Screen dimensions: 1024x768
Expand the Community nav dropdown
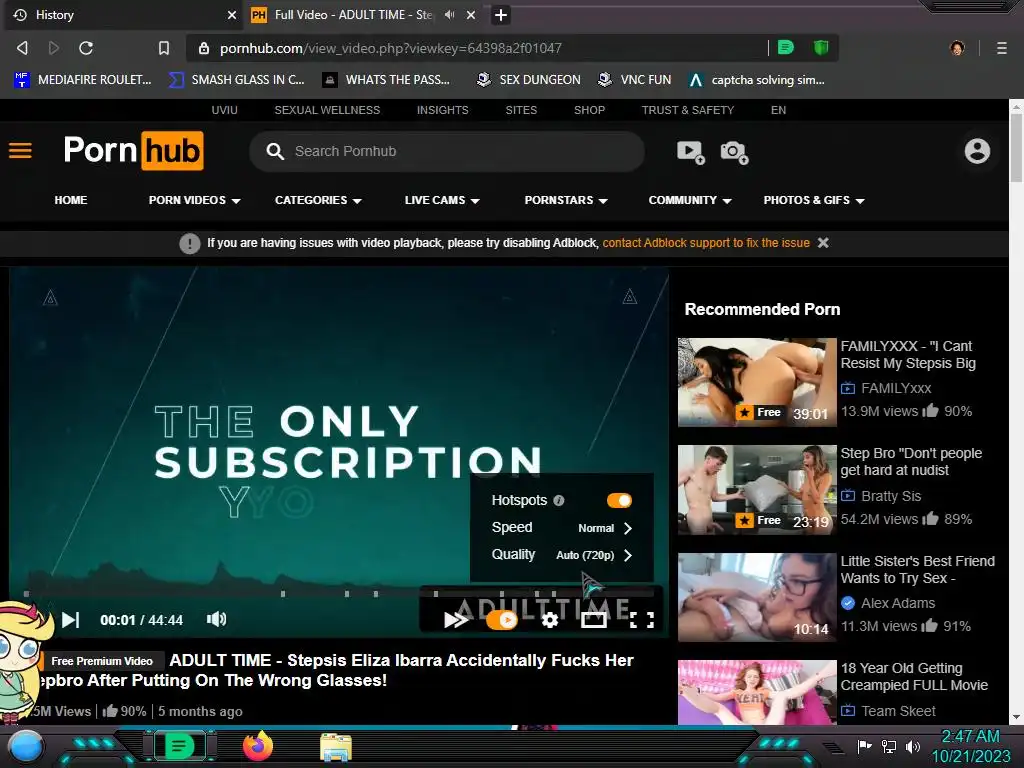point(690,200)
